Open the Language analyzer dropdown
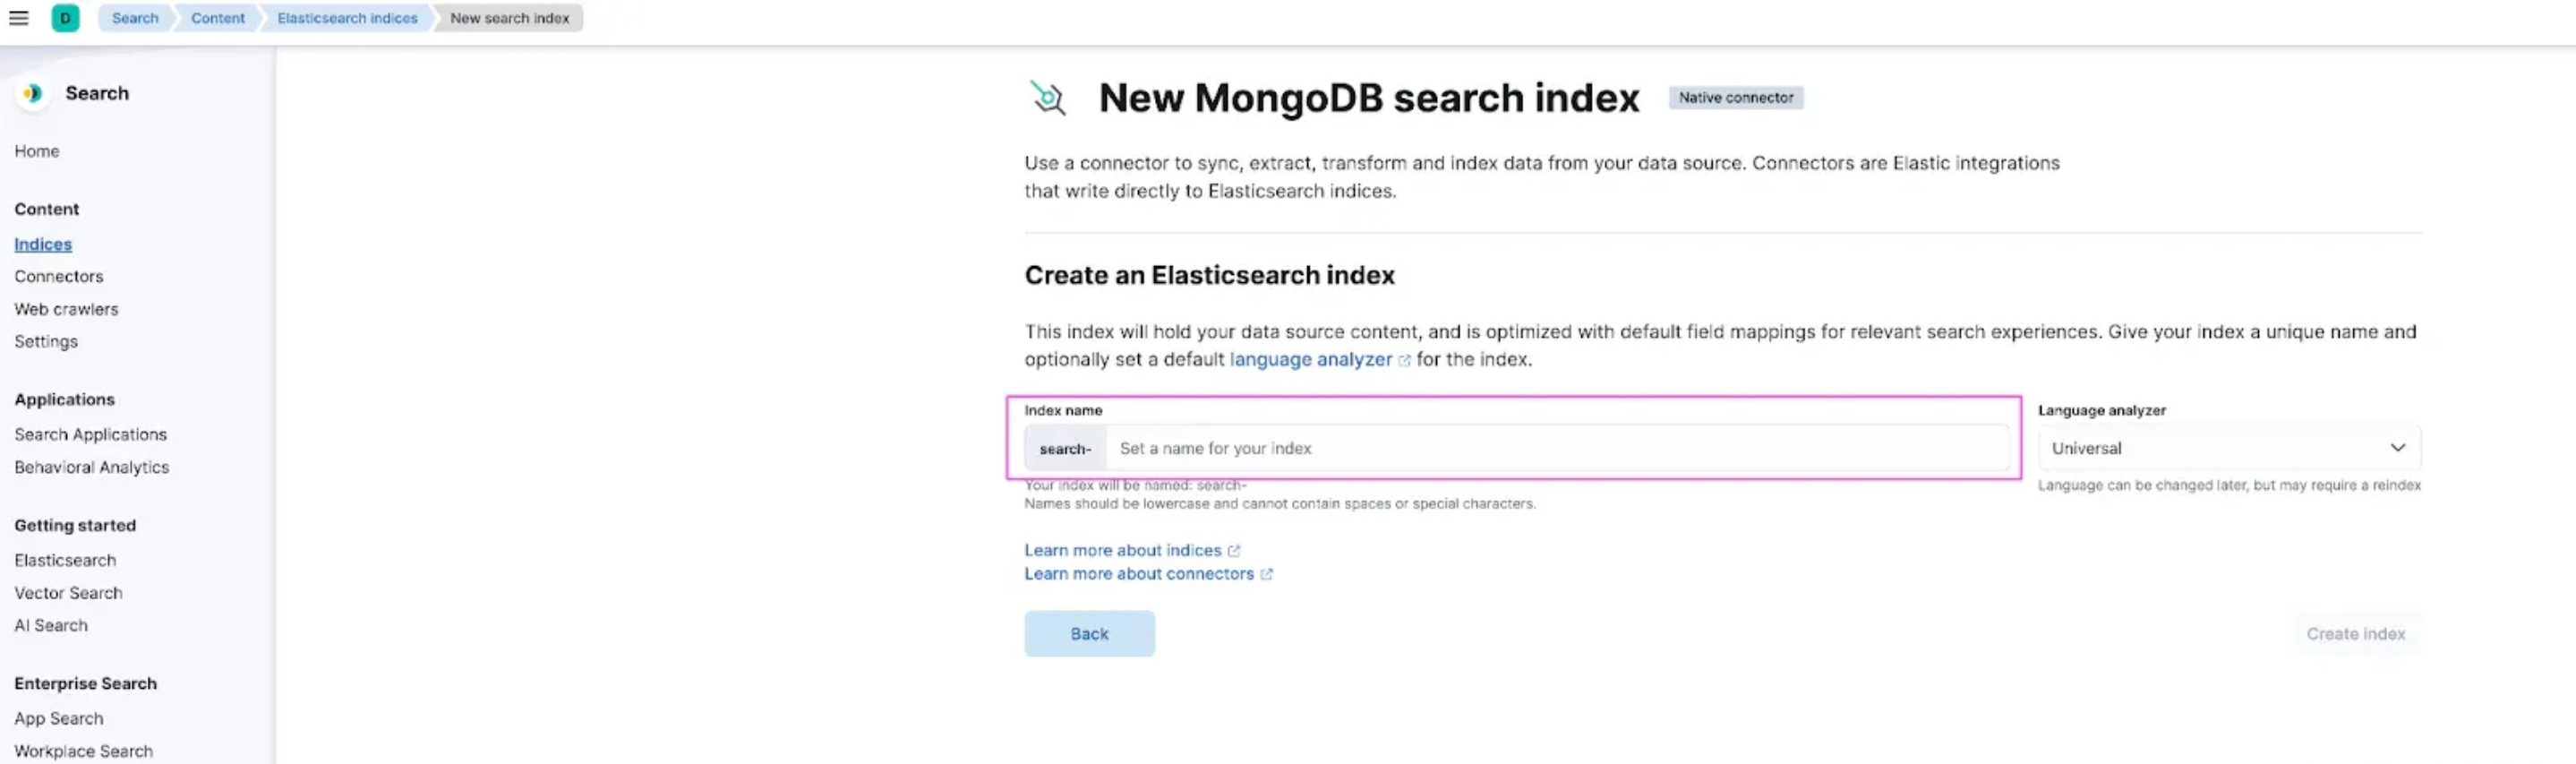Screen dimensions: 2576x764 [2228, 448]
